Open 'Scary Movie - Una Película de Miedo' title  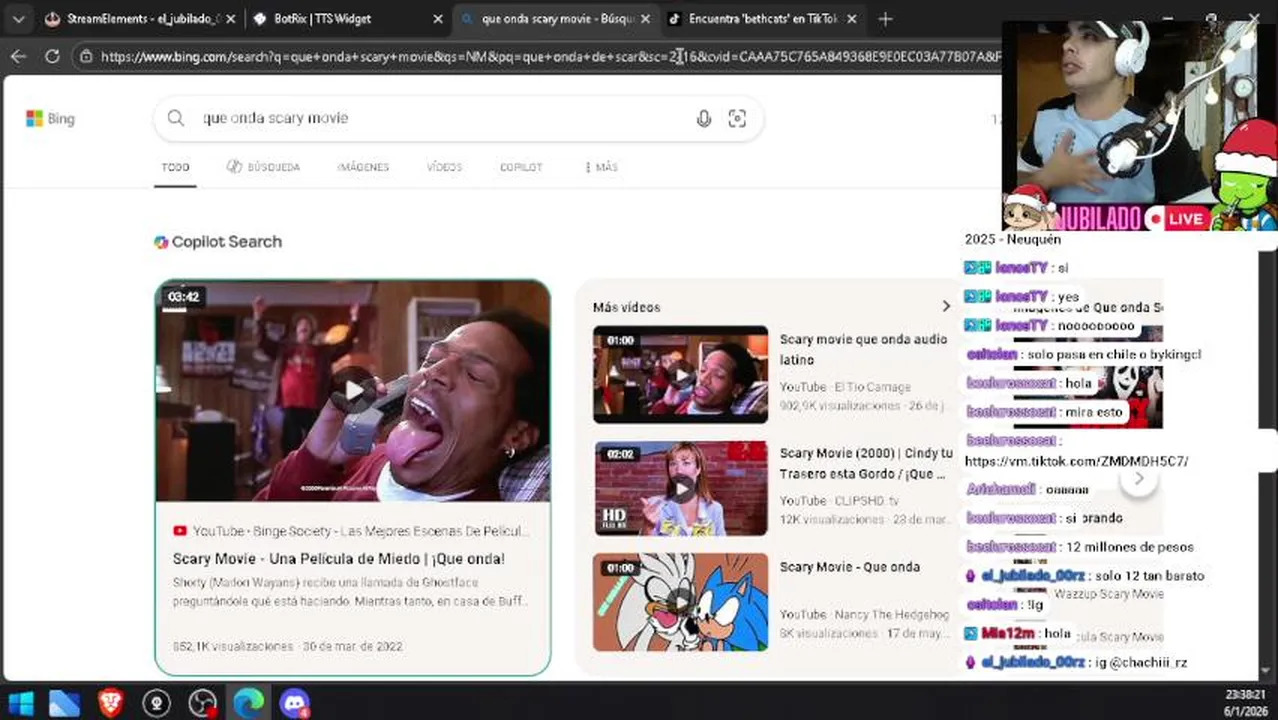(338, 559)
